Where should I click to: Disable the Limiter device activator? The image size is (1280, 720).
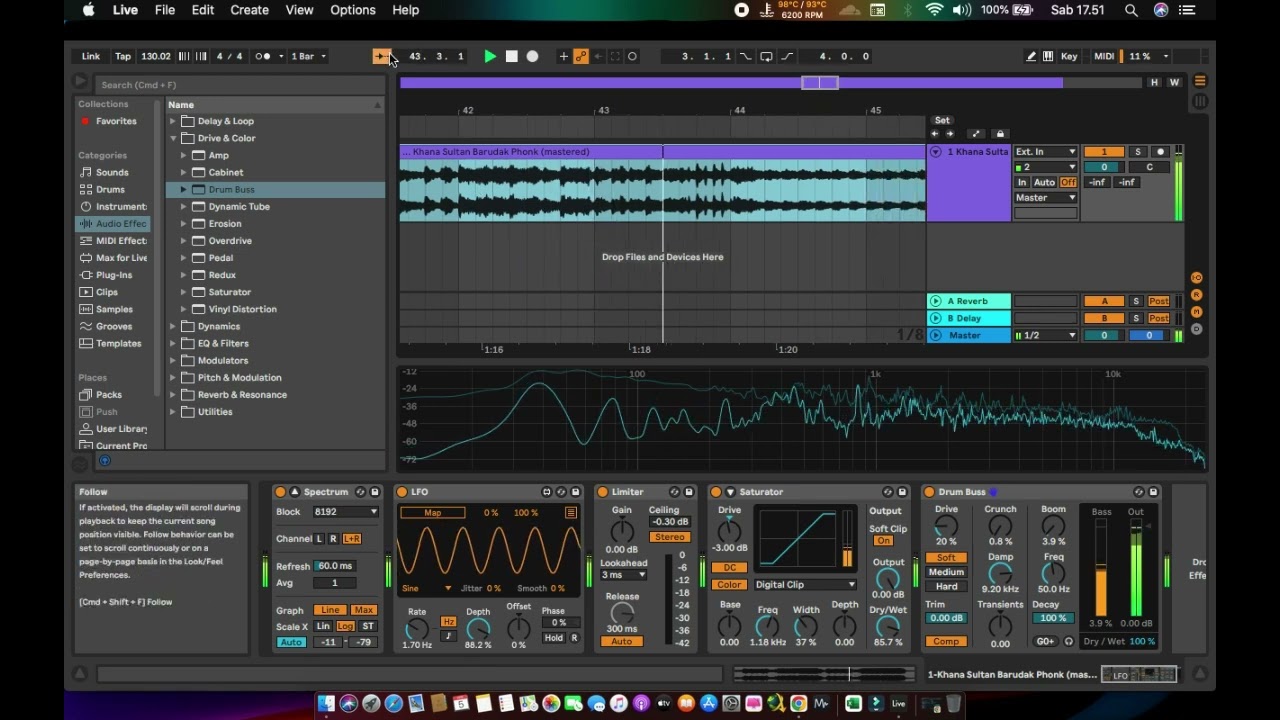click(602, 492)
